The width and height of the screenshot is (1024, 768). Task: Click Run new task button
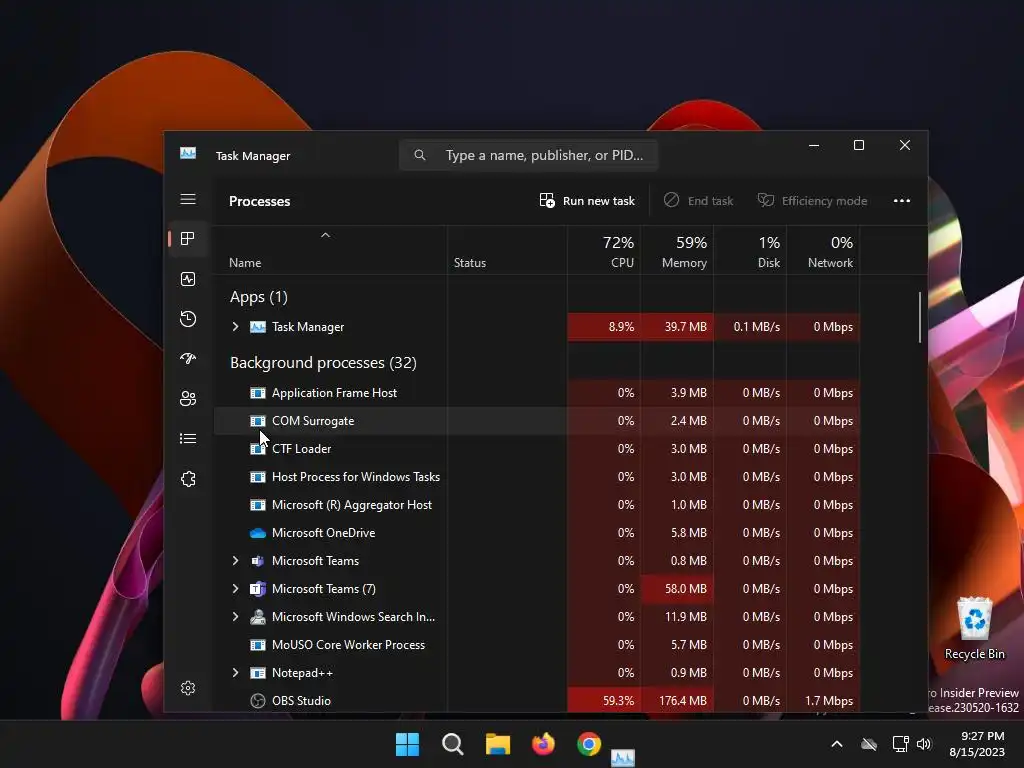pos(587,201)
